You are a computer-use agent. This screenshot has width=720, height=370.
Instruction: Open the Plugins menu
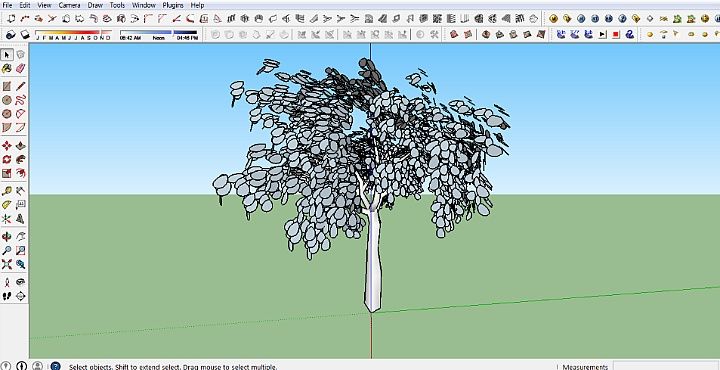(x=173, y=5)
